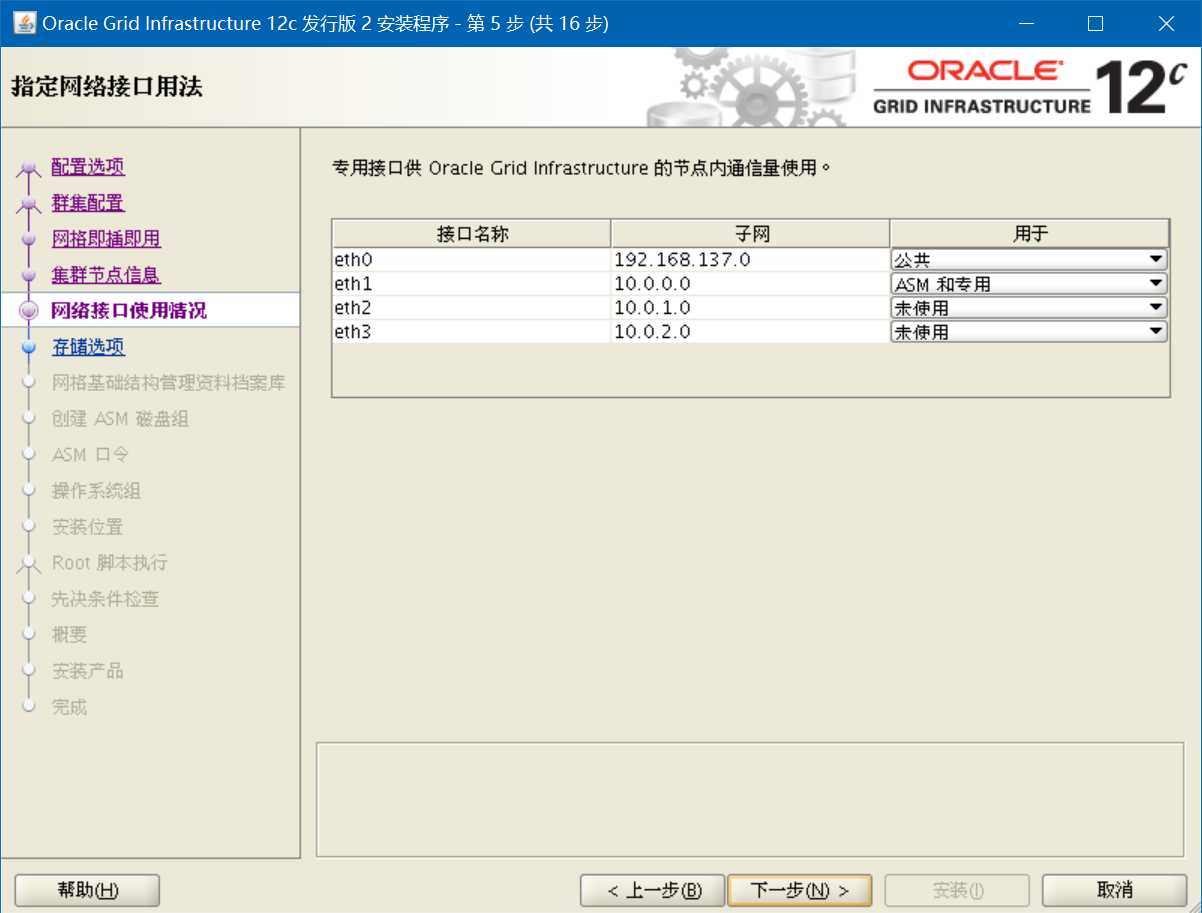1202x913 pixels.
Task: Open eth2 用于 dropdown (未使用)
Action: 1029,308
